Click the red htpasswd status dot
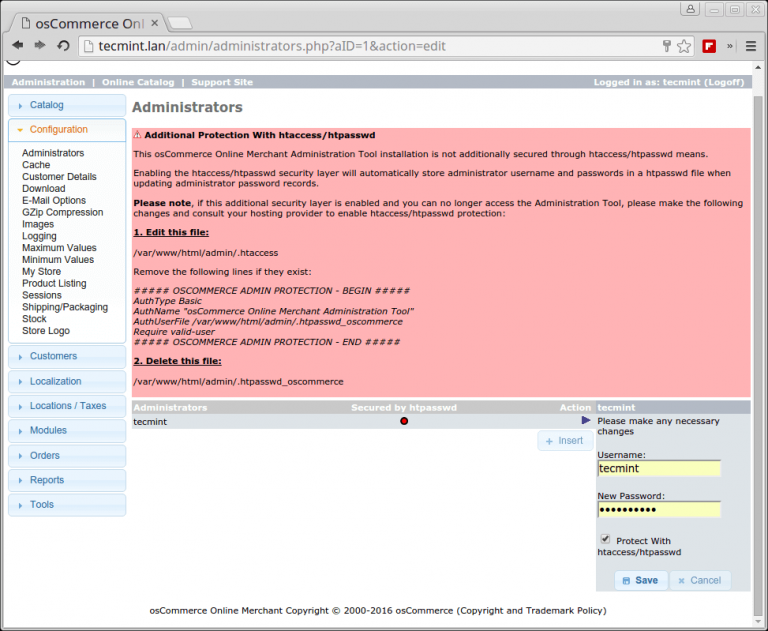 404,422
